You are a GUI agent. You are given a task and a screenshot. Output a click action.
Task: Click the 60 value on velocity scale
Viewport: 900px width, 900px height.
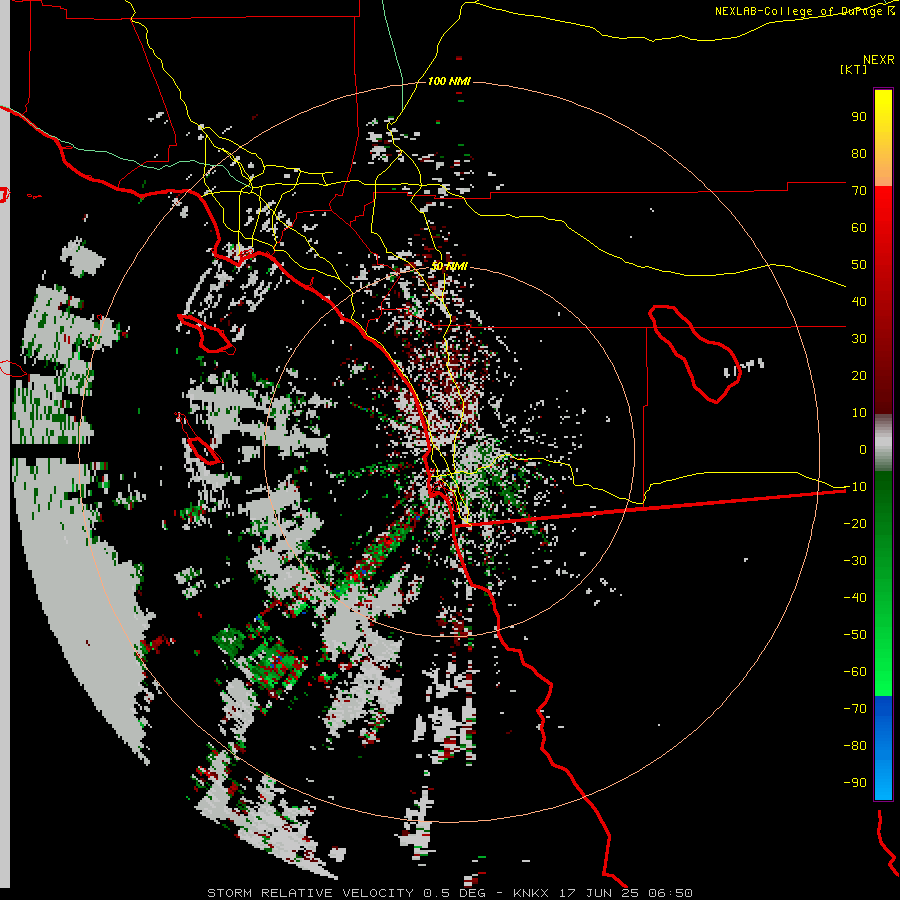tap(859, 227)
